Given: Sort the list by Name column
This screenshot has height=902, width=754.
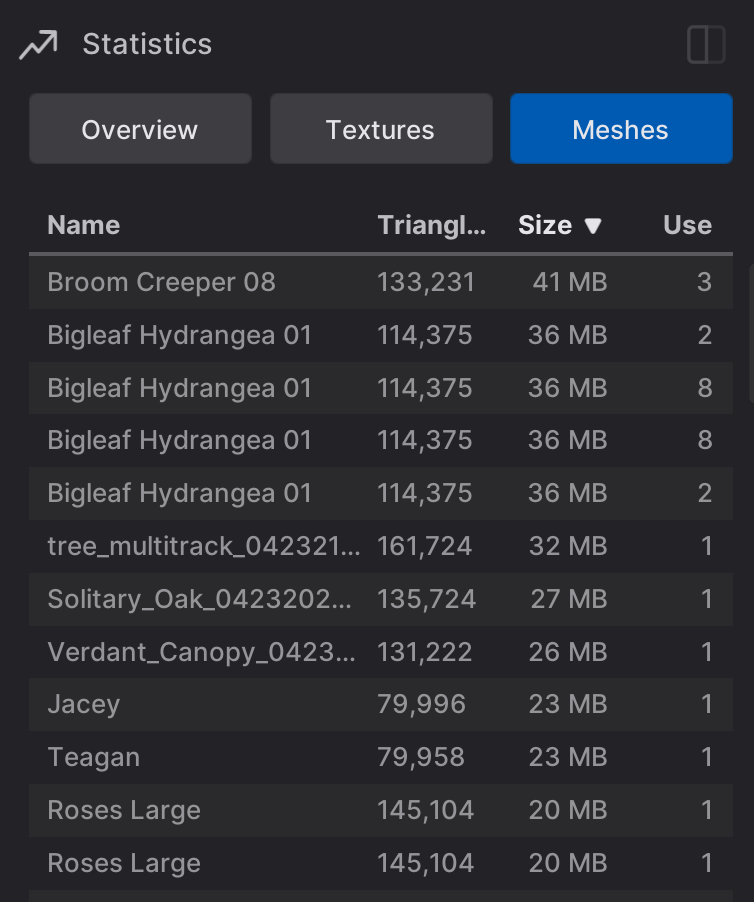Looking at the screenshot, I should pyautogui.click(x=84, y=225).
